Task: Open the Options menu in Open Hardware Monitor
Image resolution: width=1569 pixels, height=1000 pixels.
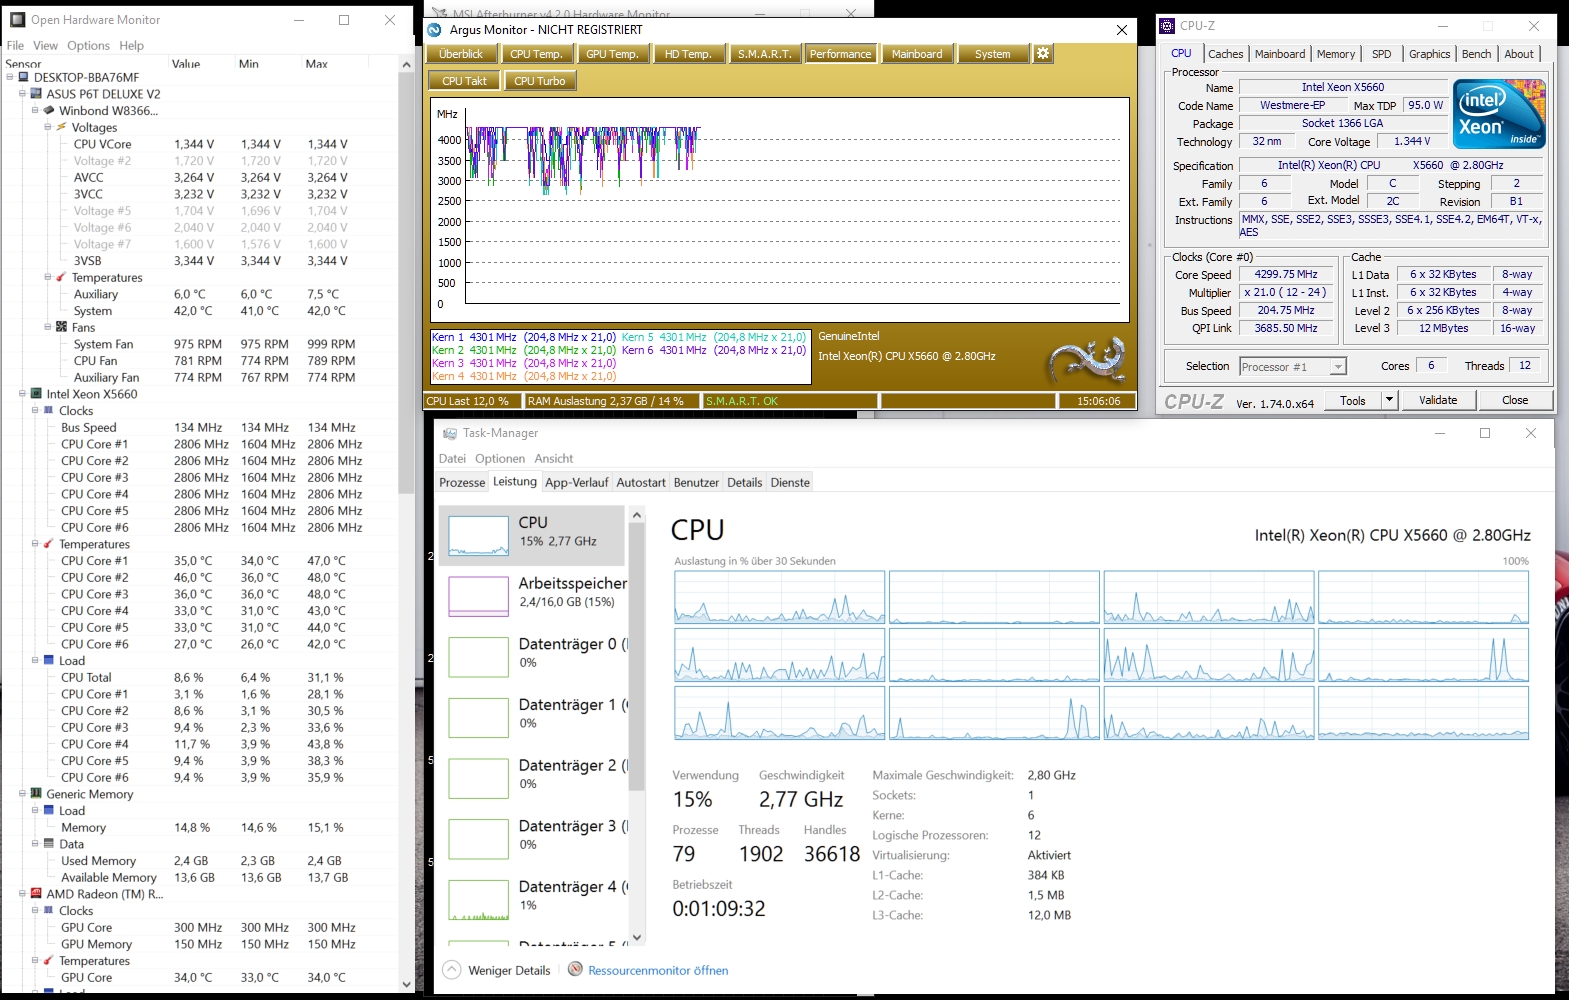Action: (x=88, y=45)
